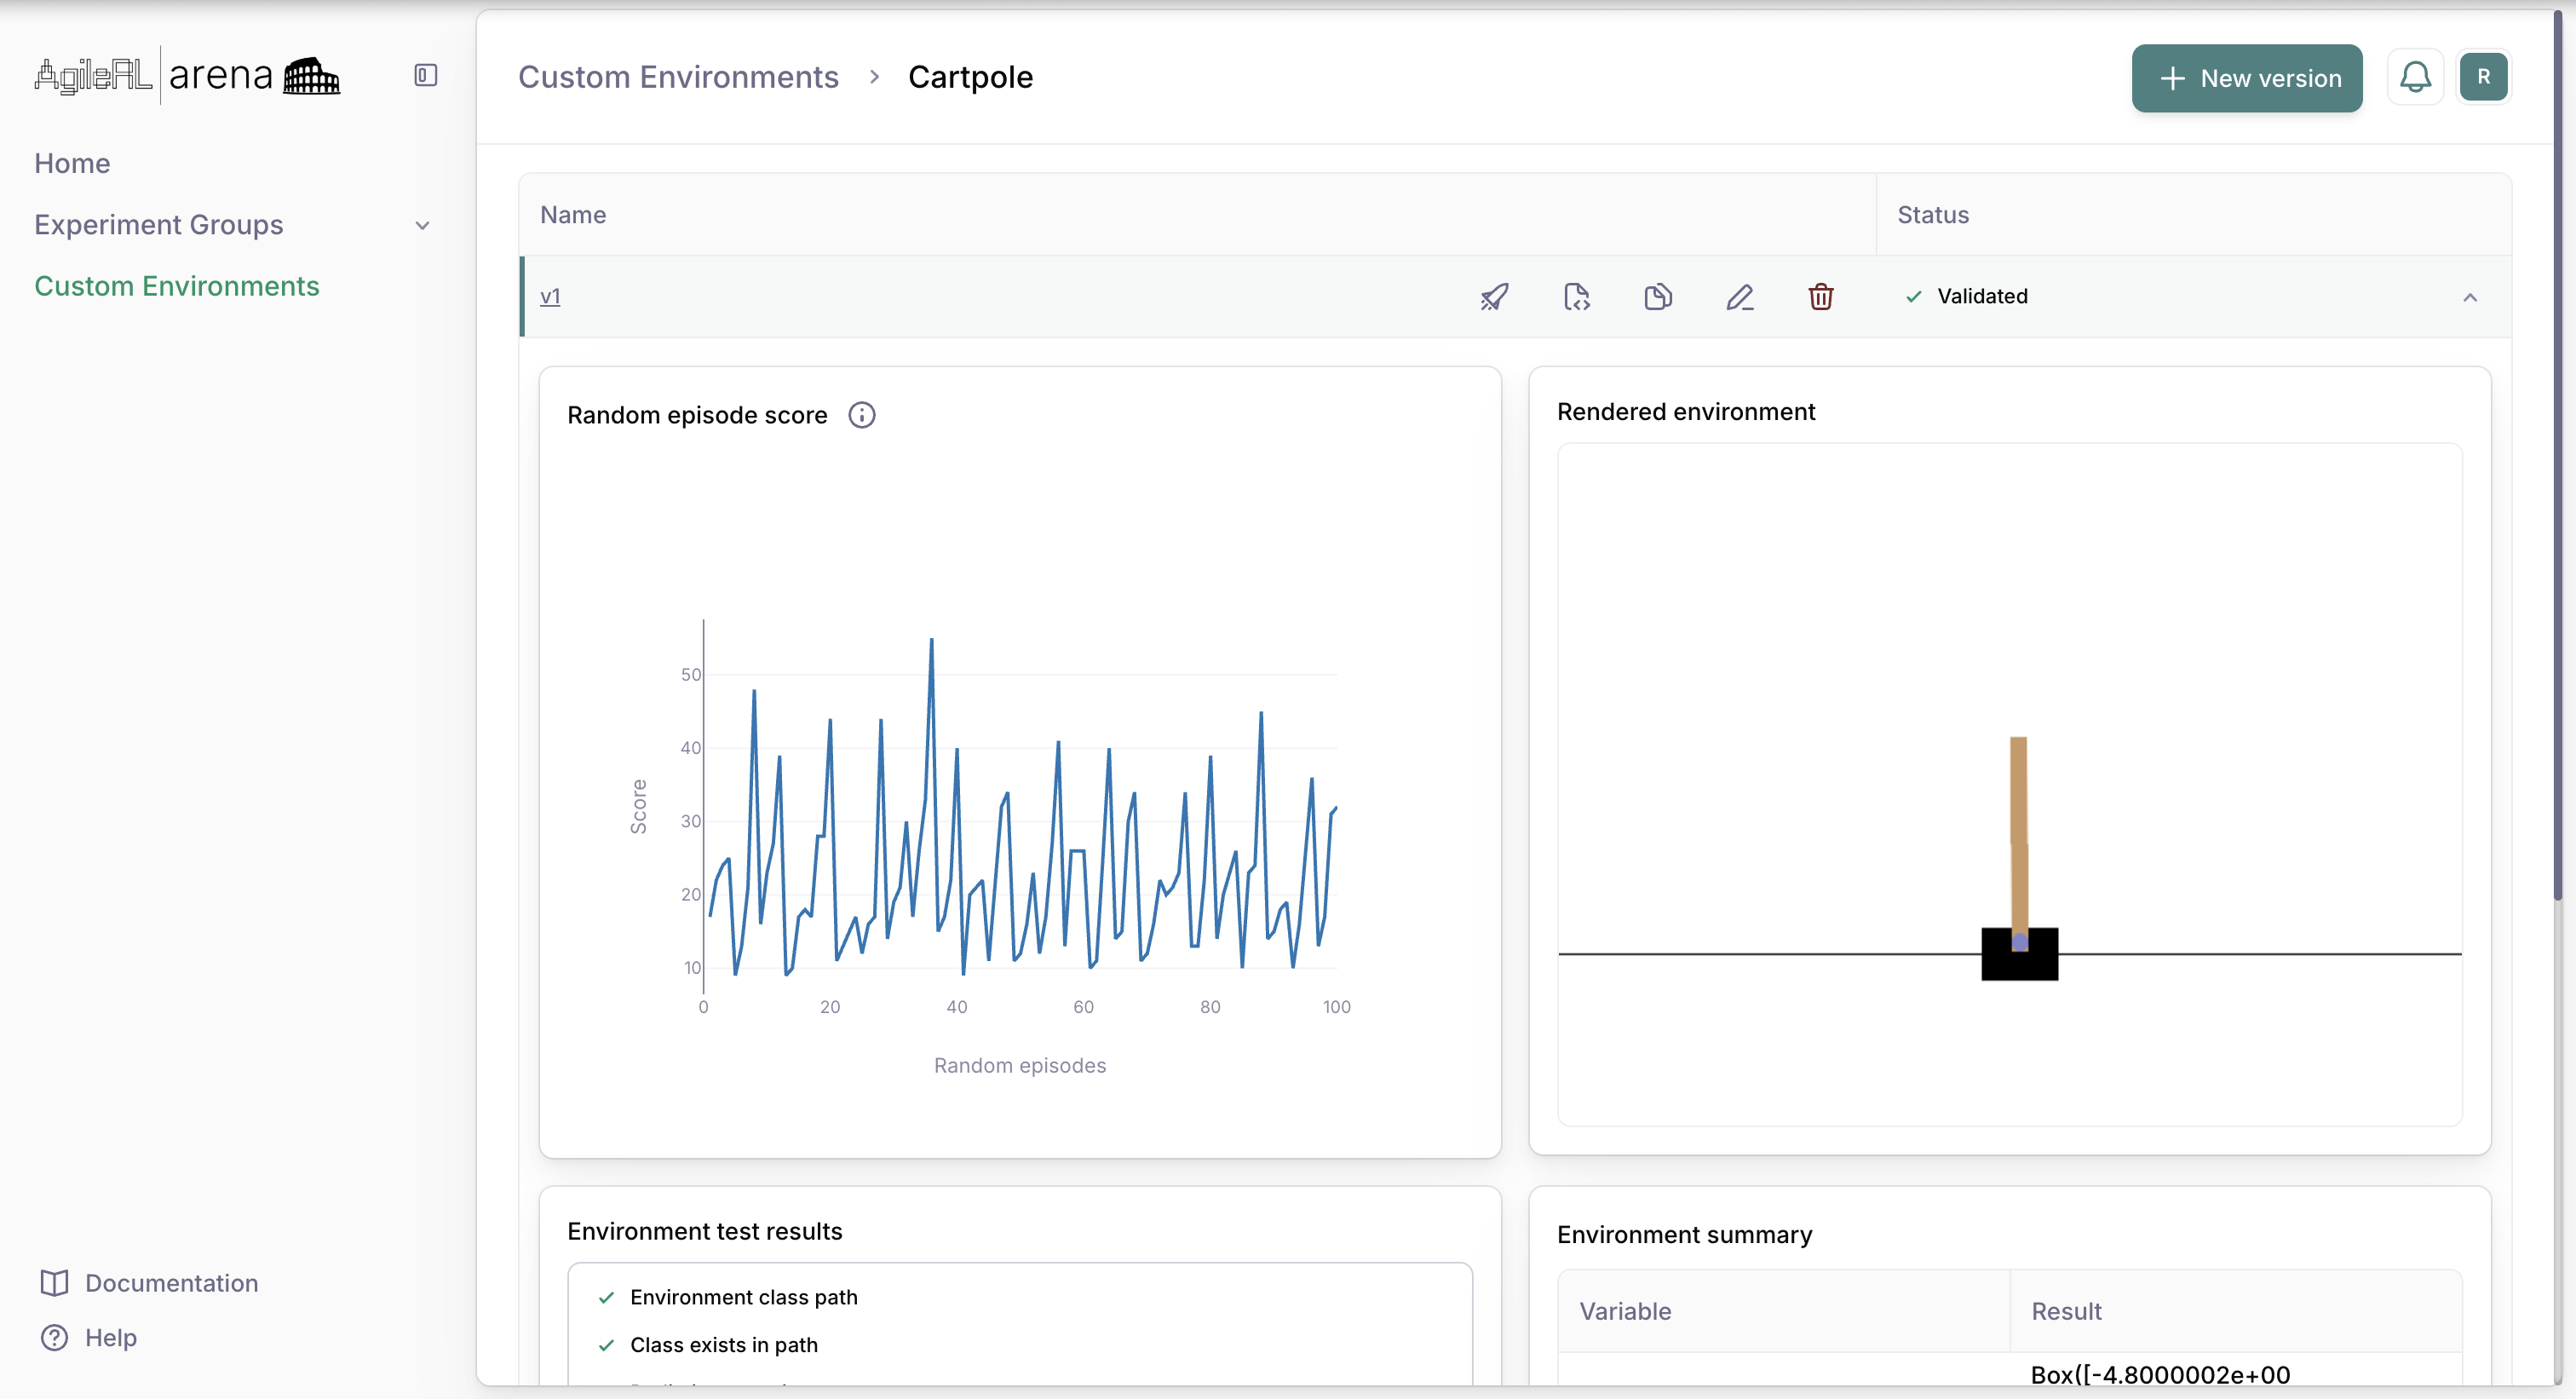The width and height of the screenshot is (2576, 1399).
Task: Delete the v1 environment
Action: tap(1821, 296)
